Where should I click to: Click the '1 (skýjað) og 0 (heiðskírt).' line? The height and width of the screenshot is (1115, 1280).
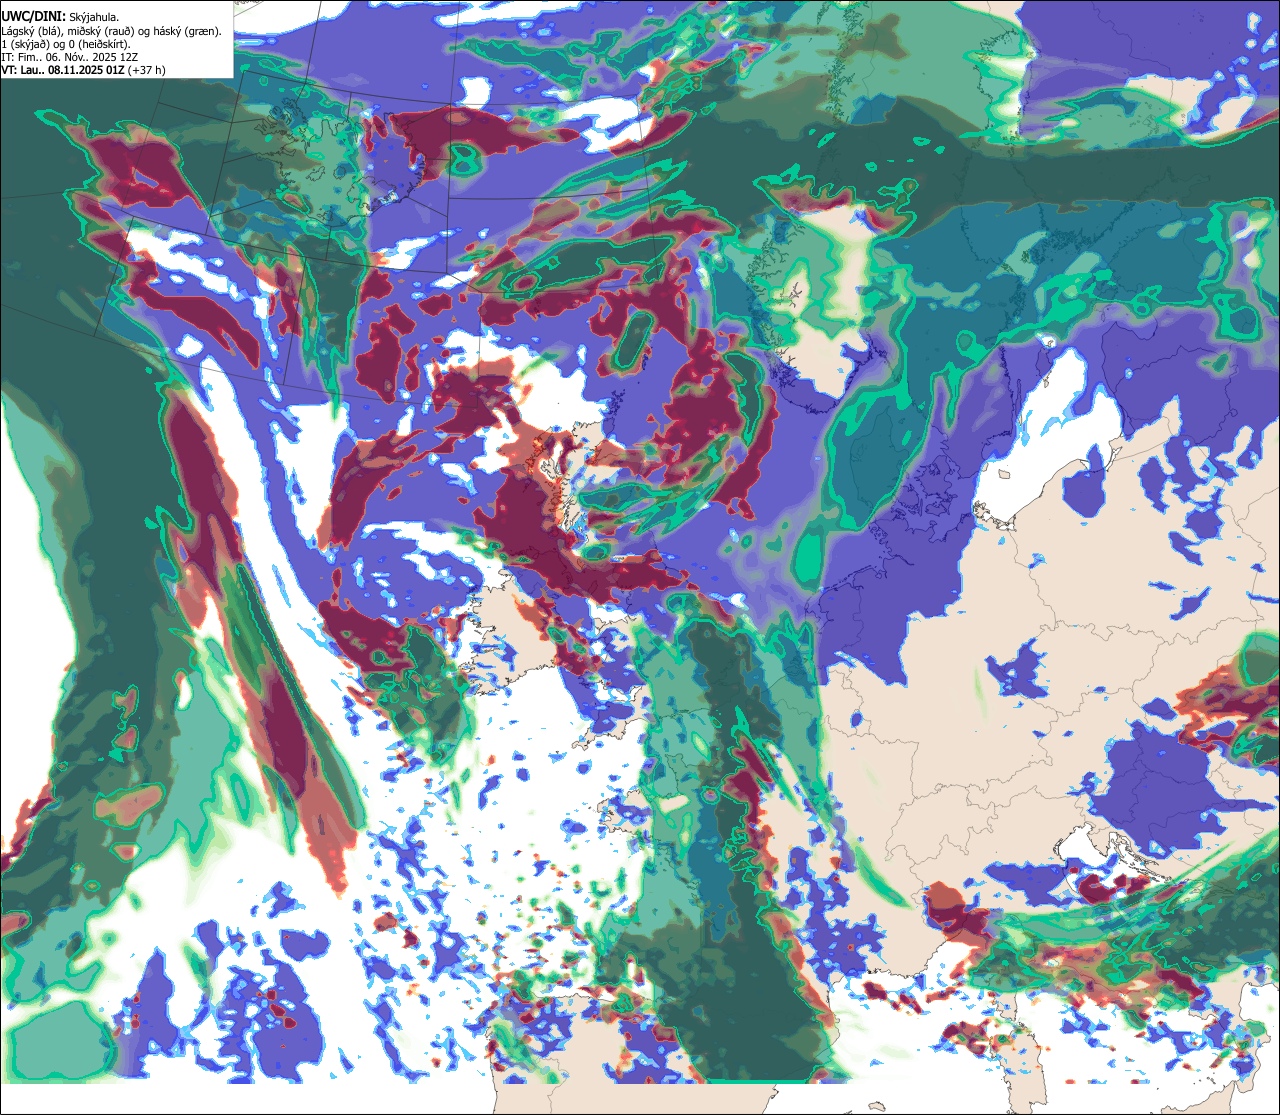pyautogui.click(x=65, y=45)
